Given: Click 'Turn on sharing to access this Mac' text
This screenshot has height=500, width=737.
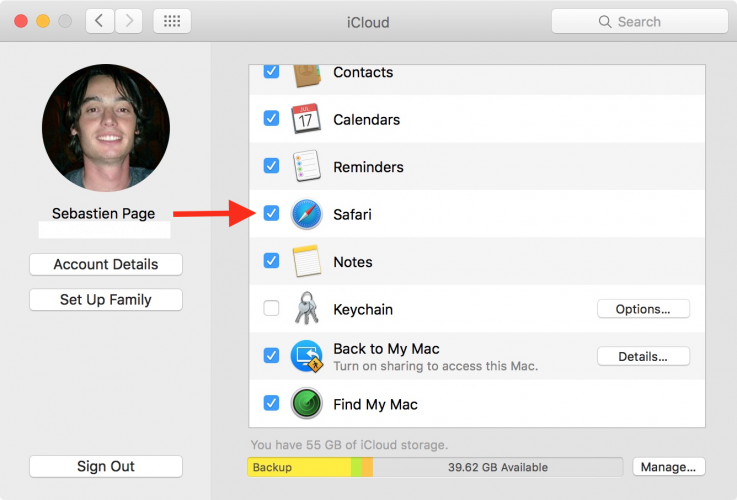Looking at the screenshot, I should [x=436, y=366].
